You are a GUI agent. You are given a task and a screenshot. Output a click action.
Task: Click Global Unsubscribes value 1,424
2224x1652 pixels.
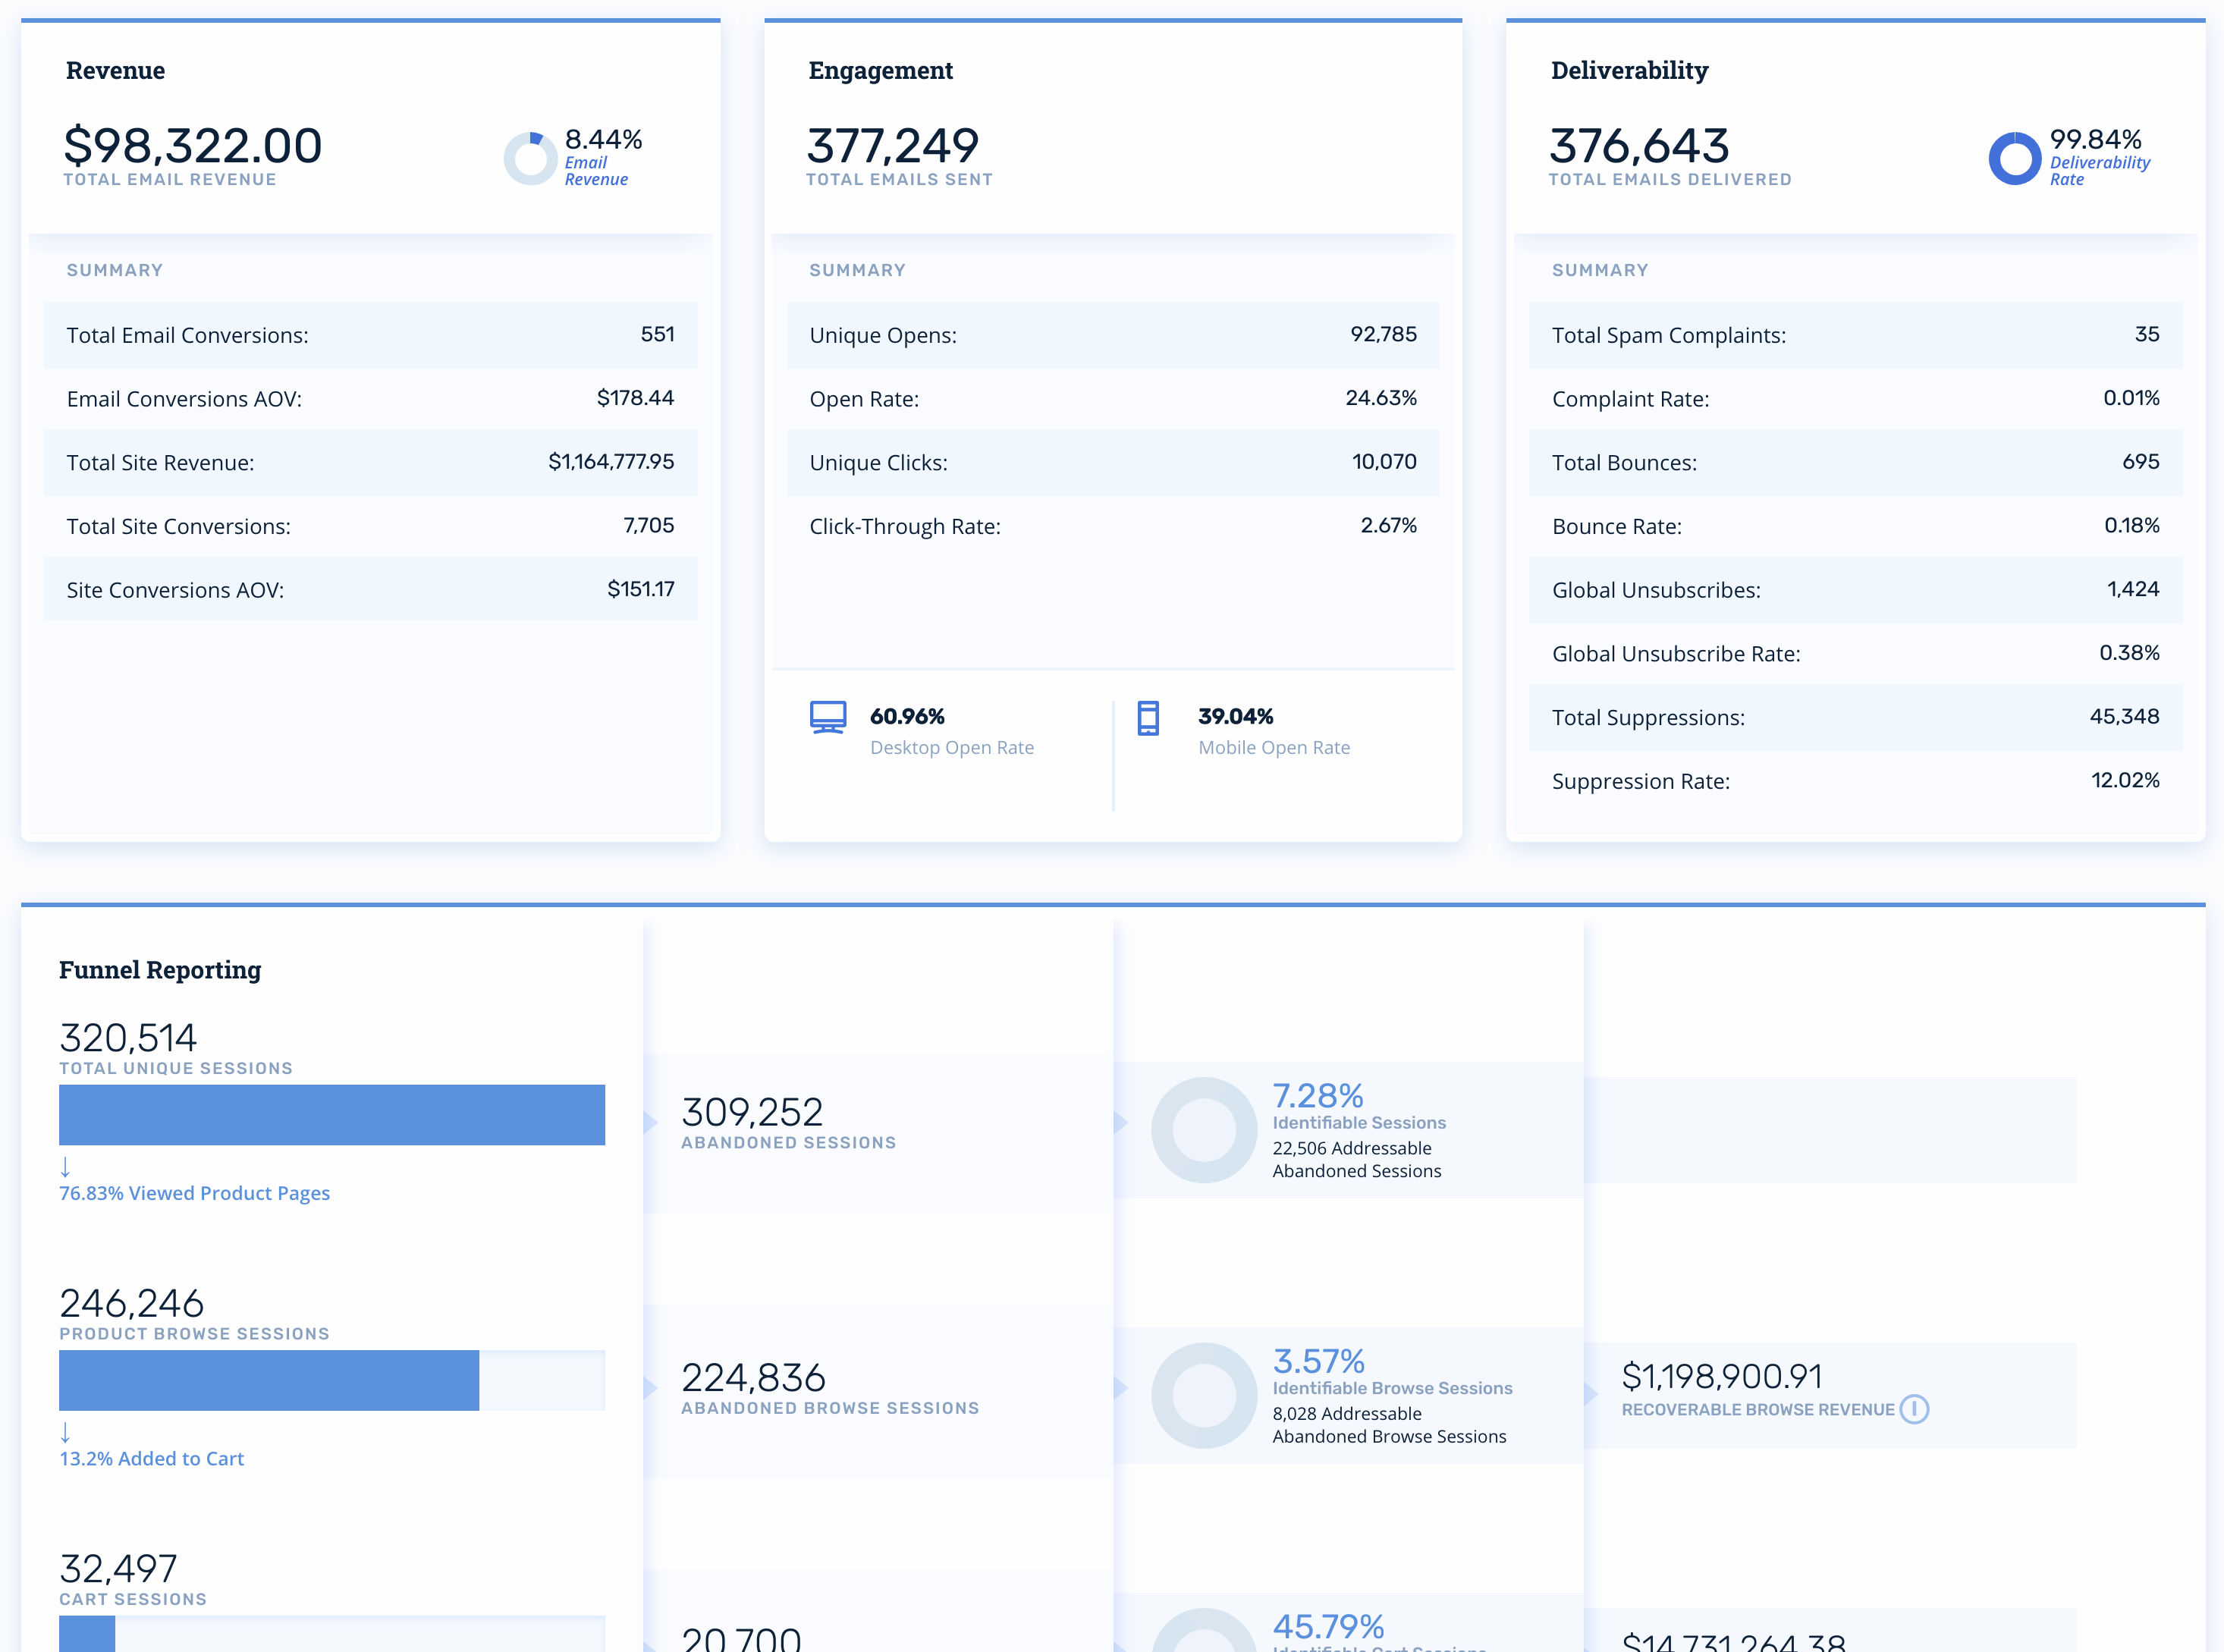[2133, 589]
